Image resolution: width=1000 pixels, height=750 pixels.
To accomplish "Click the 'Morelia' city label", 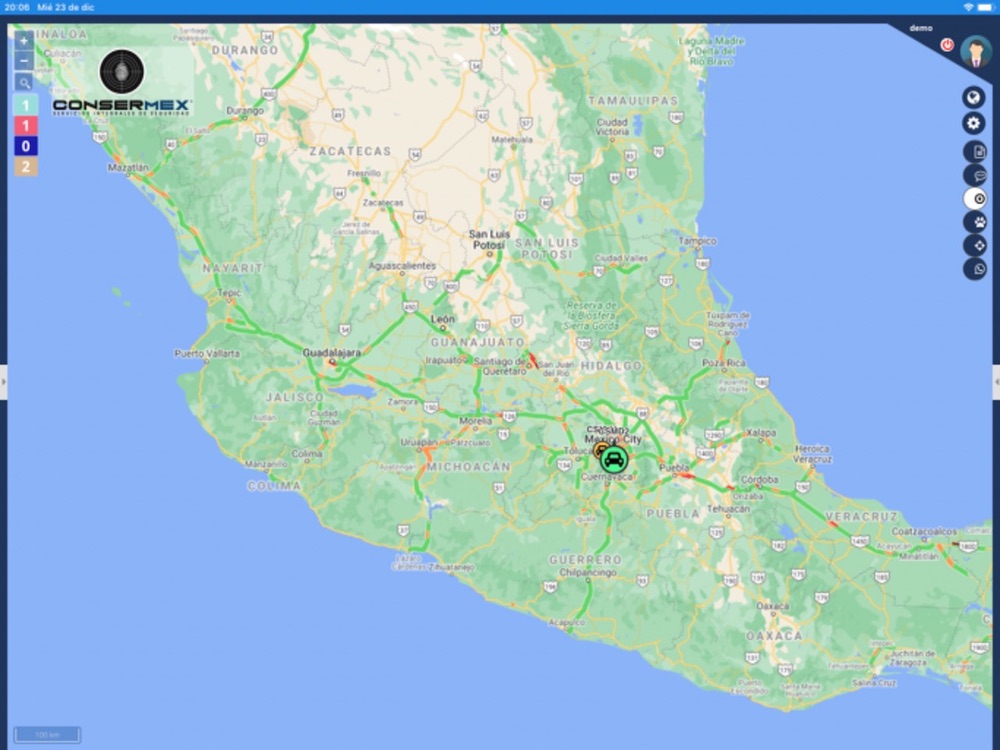I will click(475, 421).
